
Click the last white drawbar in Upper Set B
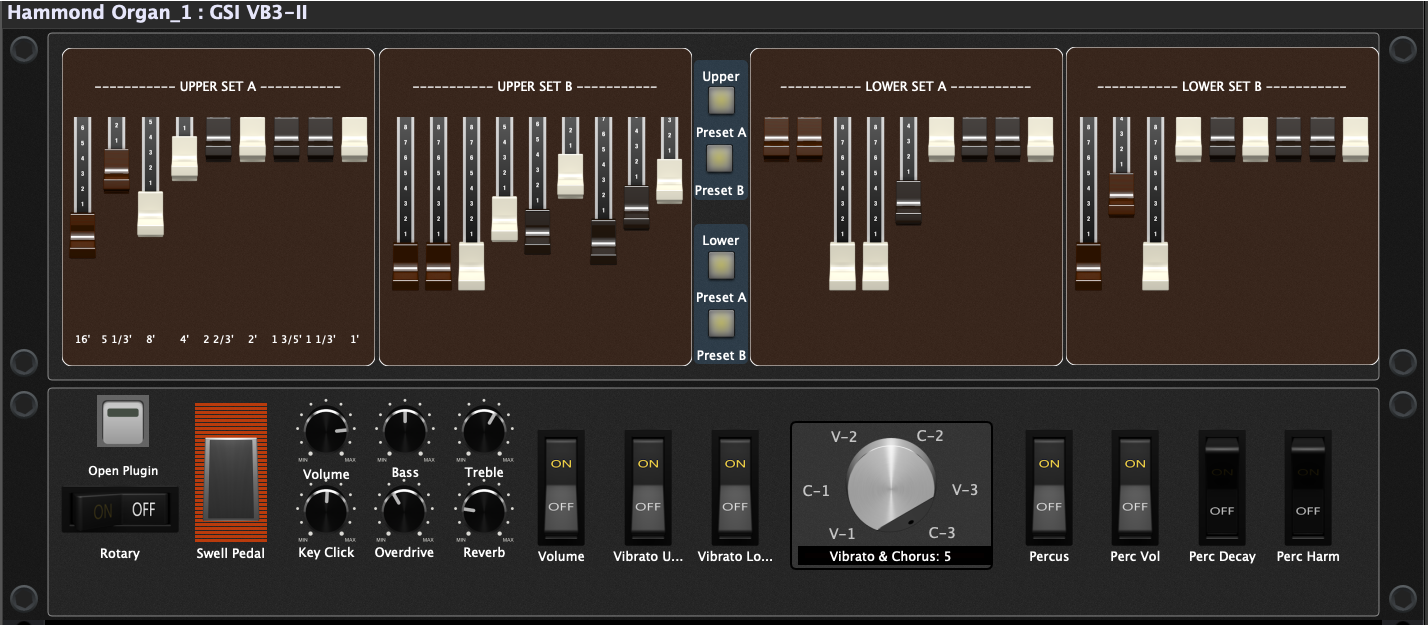click(669, 181)
